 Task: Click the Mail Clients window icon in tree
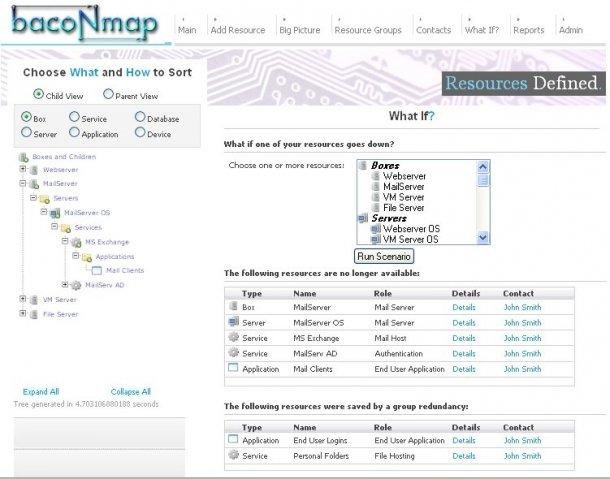[97, 270]
